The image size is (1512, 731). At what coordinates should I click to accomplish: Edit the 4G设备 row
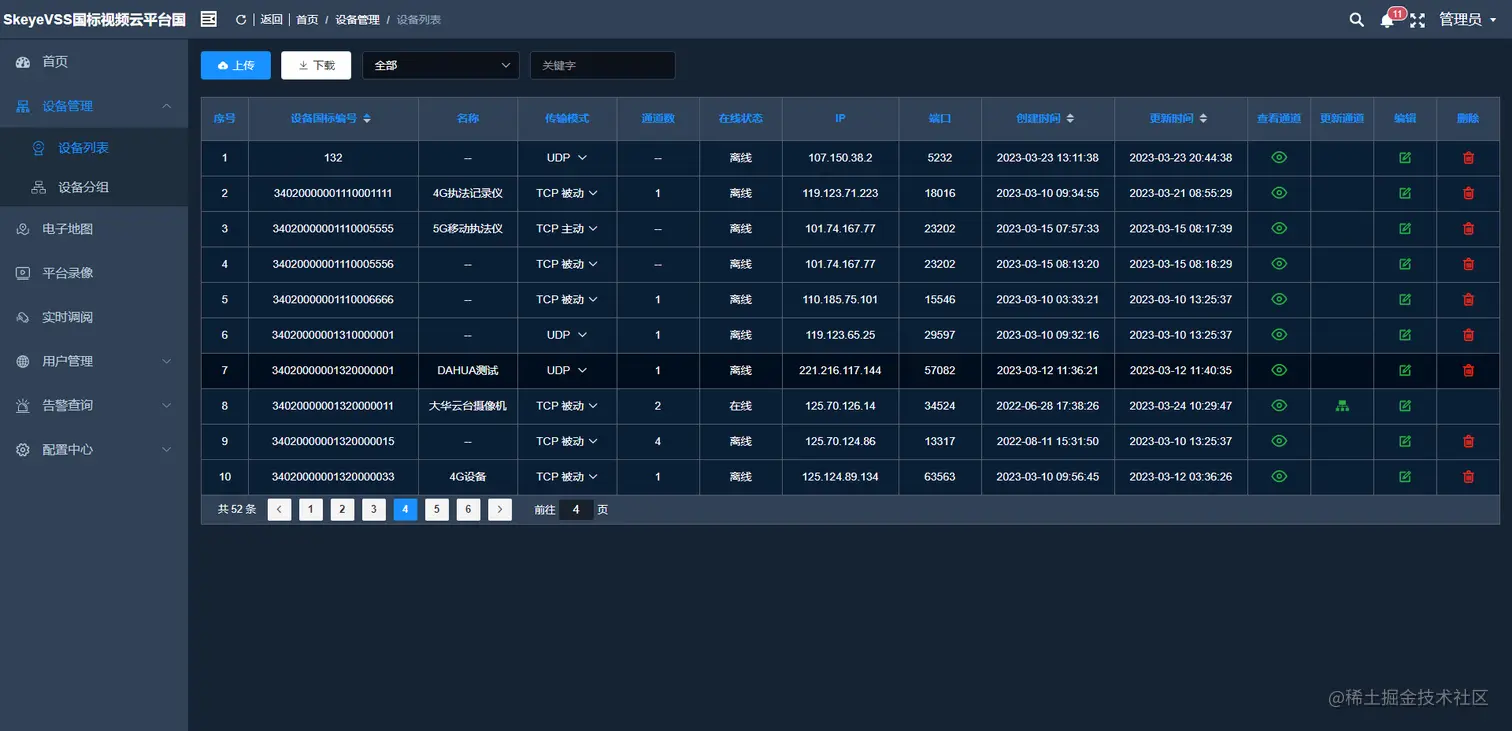(1405, 476)
